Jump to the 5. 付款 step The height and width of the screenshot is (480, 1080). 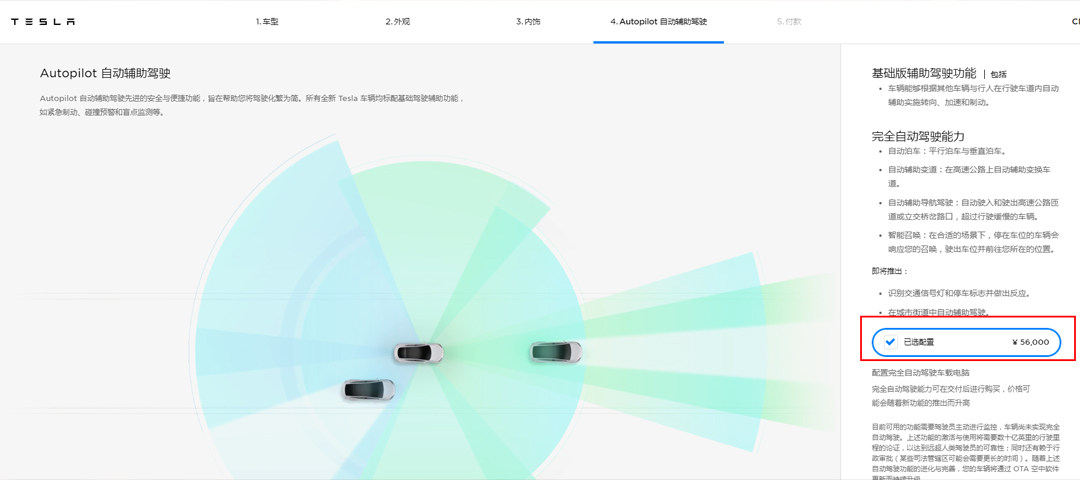788,21
